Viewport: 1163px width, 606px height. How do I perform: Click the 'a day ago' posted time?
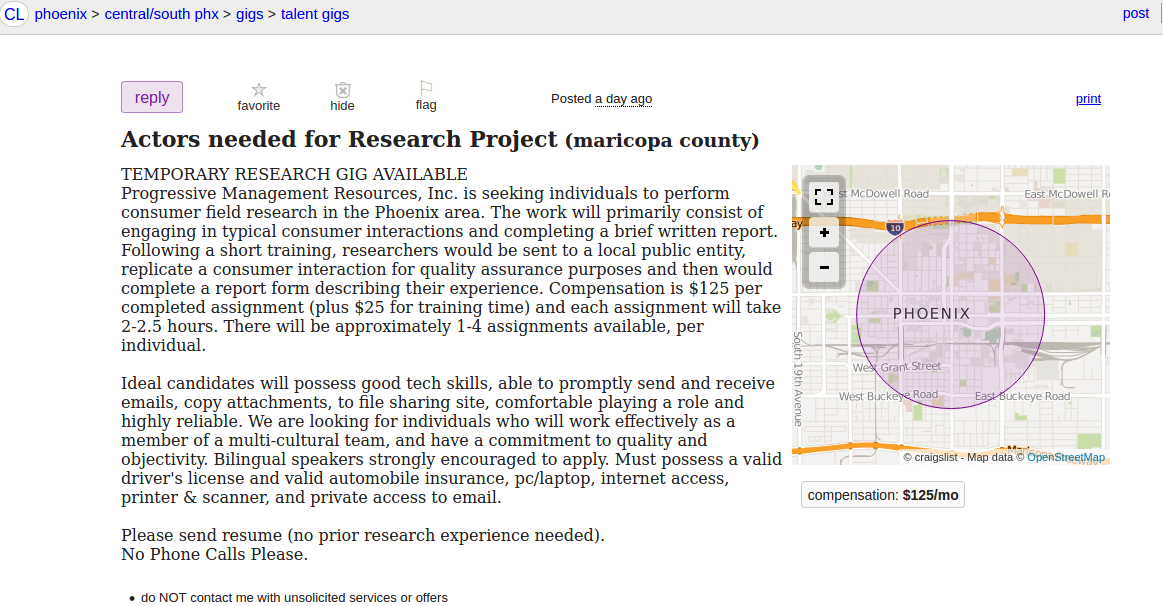coord(624,99)
